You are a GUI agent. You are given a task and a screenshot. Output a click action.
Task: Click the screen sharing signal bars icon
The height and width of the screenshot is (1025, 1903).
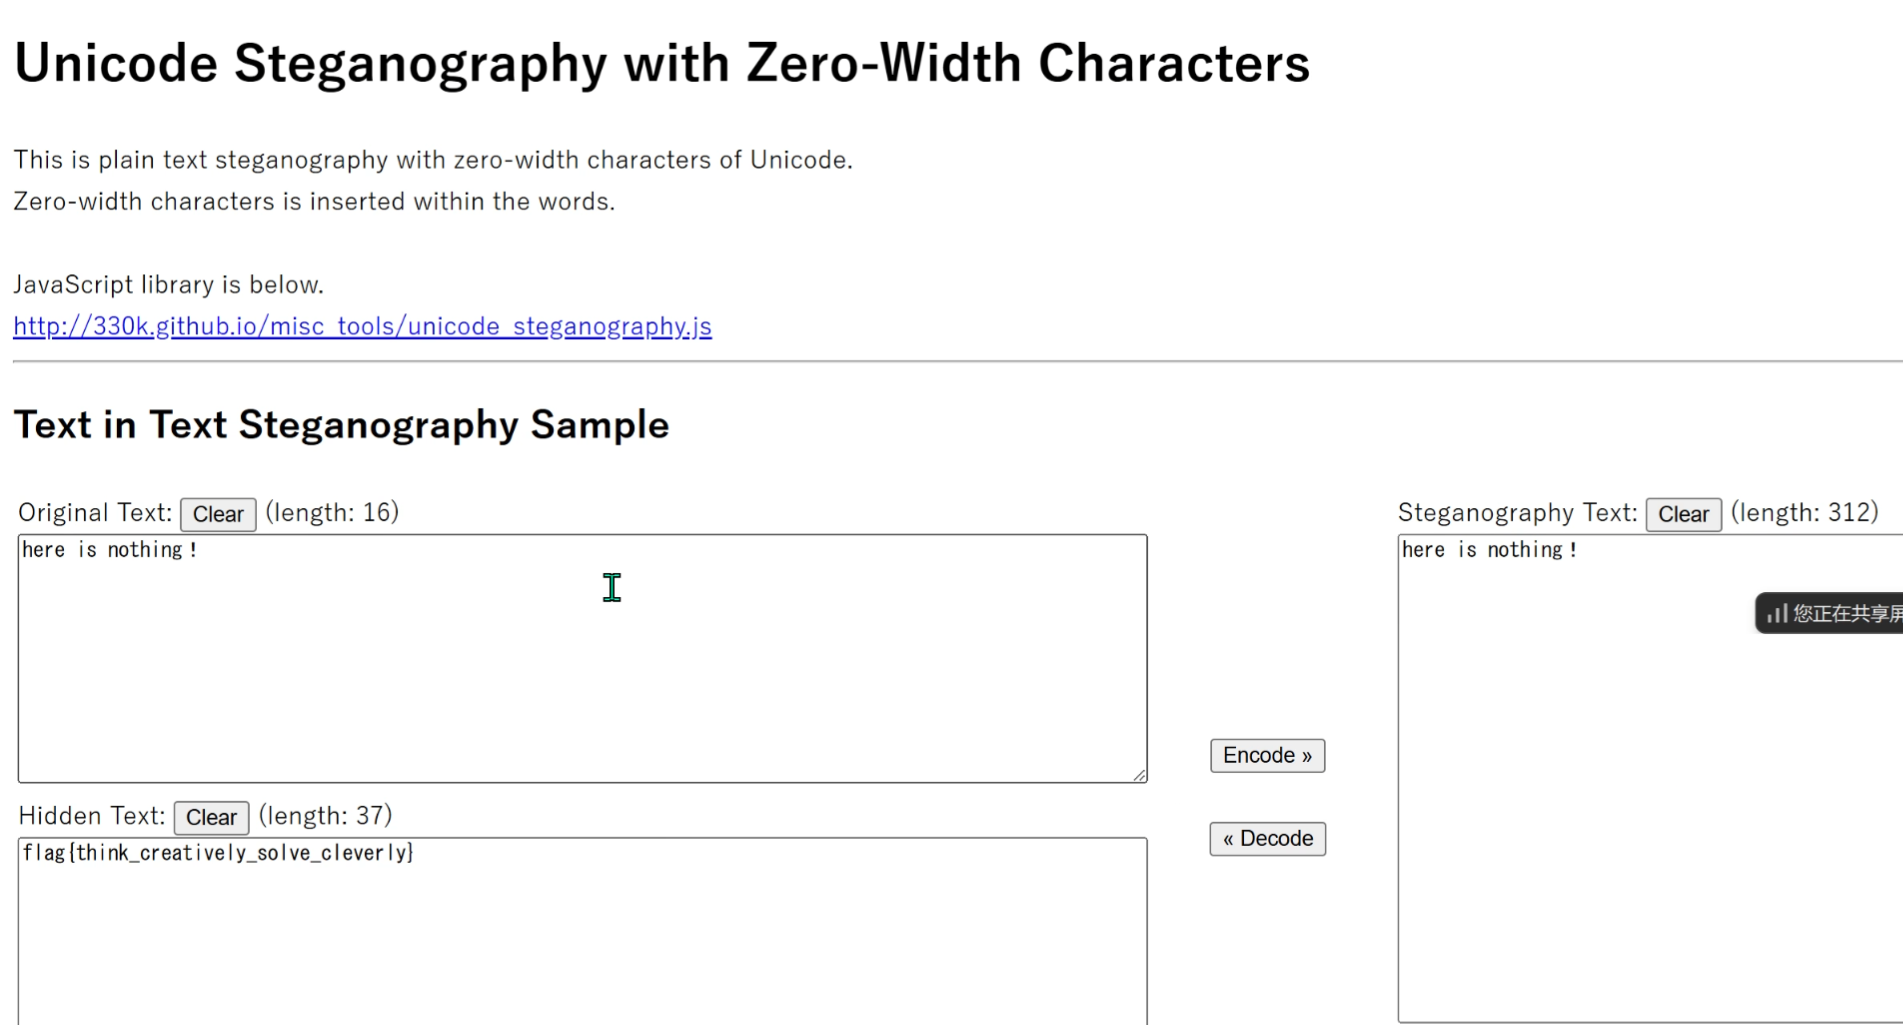1777,613
